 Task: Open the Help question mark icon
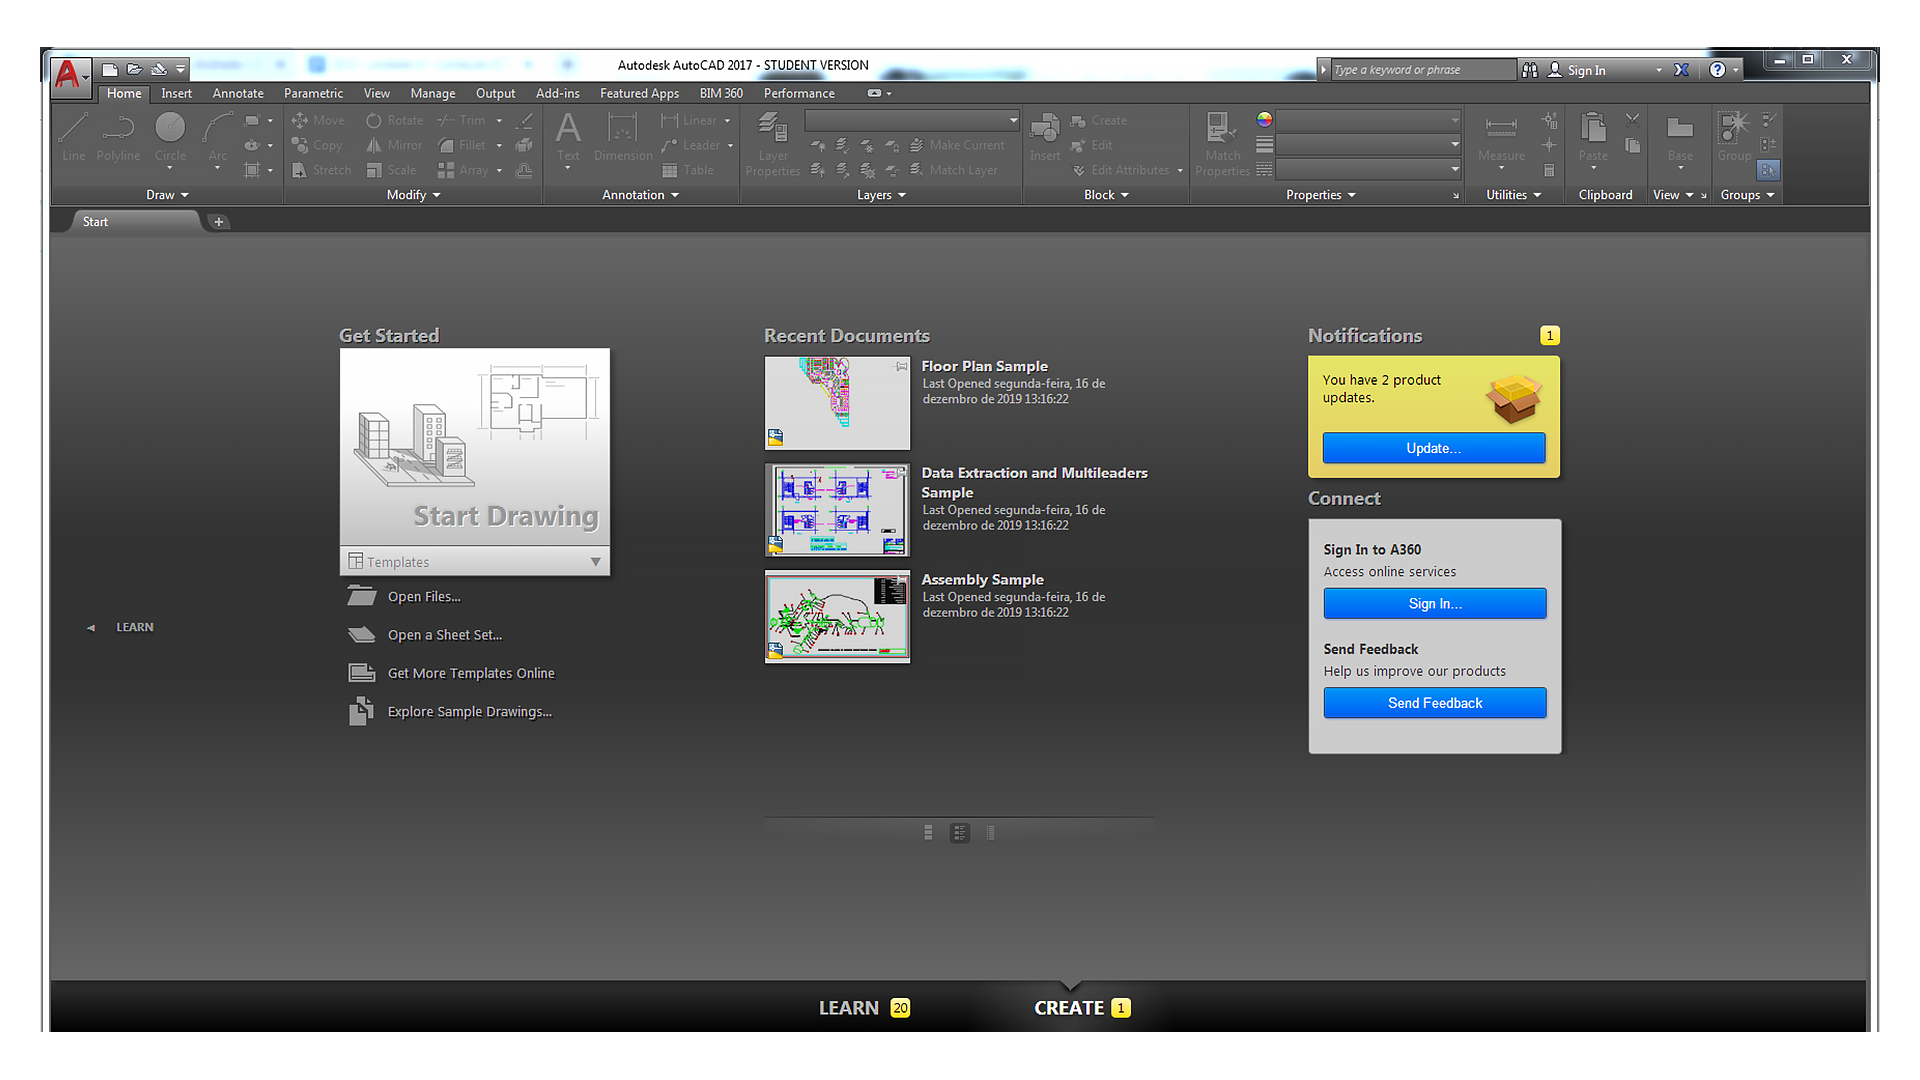tap(1717, 70)
